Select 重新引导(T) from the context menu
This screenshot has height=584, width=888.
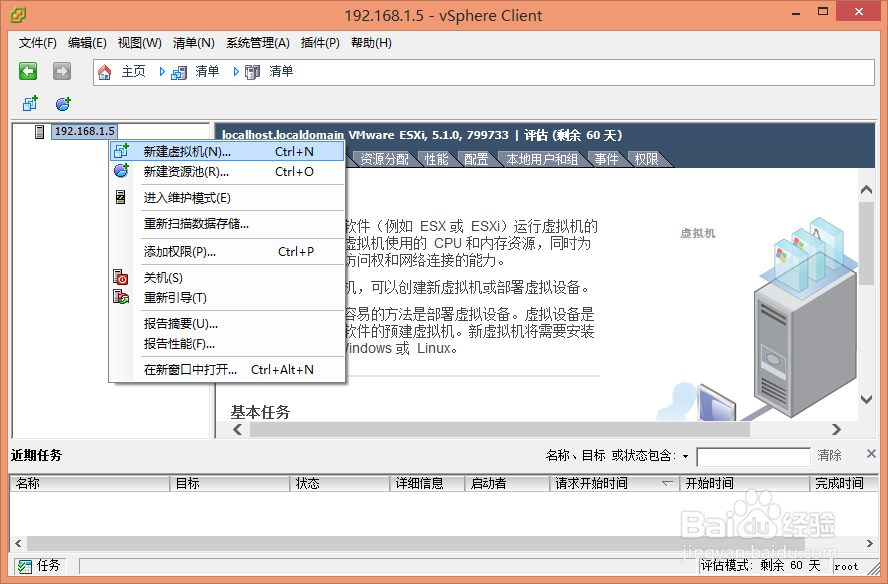pyautogui.click(x=227, y=297)
